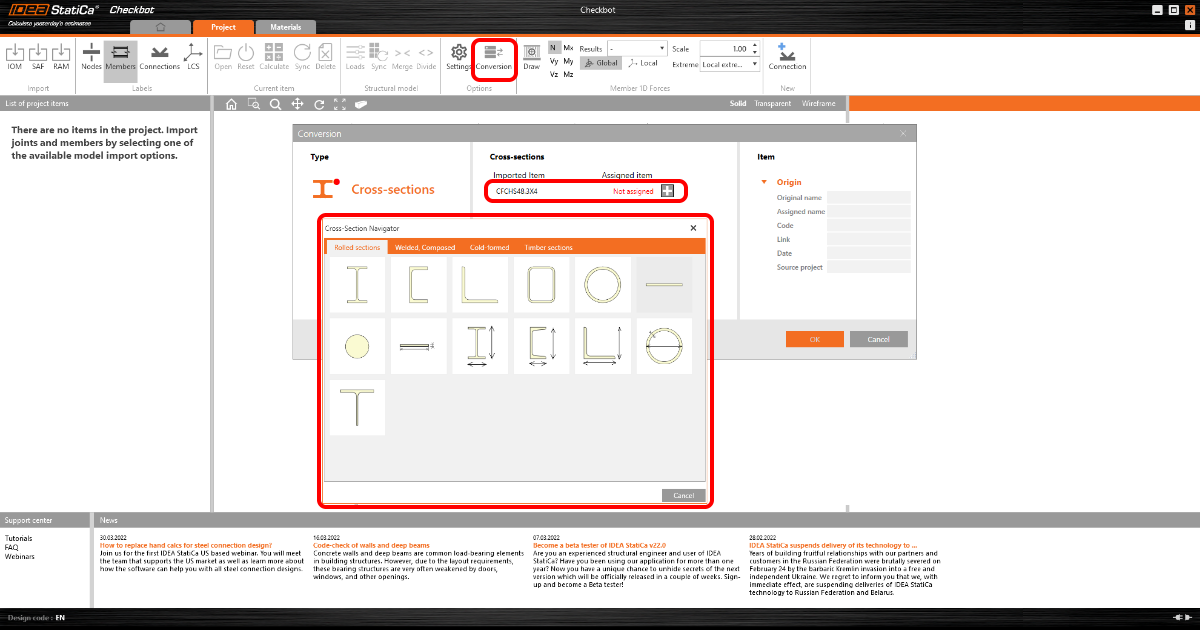
Task: Toggle Connections labels
Action: pyautogui.click(x=160, y=57)
